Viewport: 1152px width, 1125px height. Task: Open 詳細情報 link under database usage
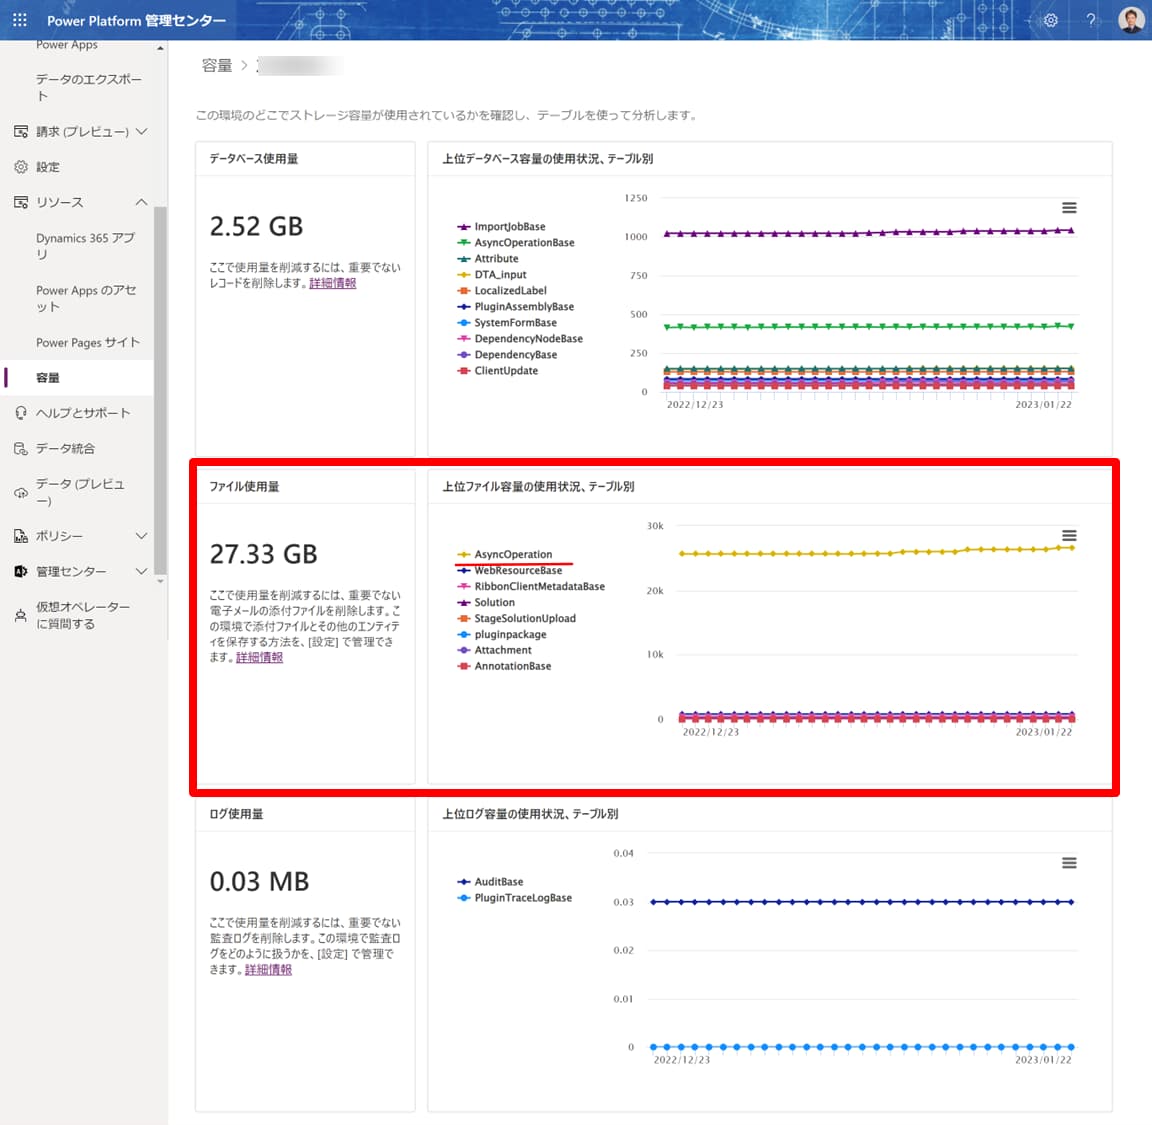coord(332,283)
